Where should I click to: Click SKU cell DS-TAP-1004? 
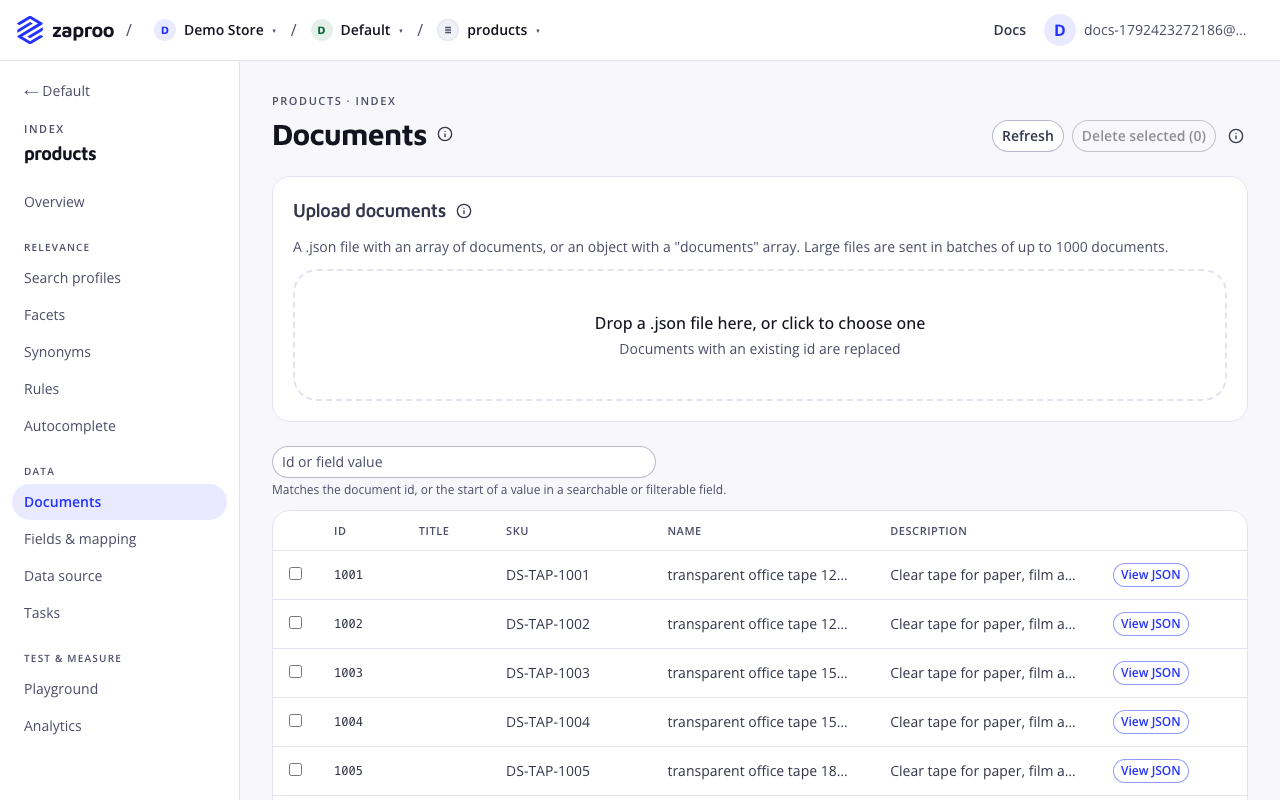548,722
